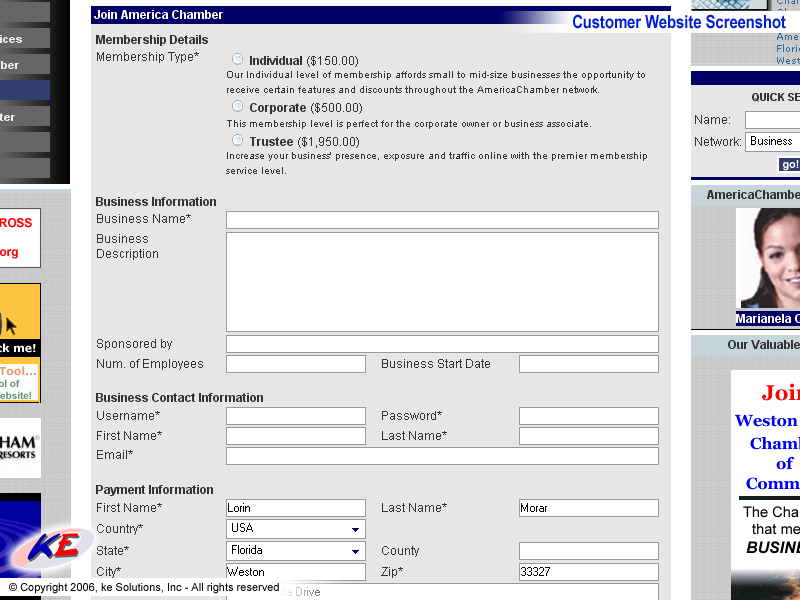
Task: Click the 'Join America Chamber' title bar text
Action: pos(158,15)
